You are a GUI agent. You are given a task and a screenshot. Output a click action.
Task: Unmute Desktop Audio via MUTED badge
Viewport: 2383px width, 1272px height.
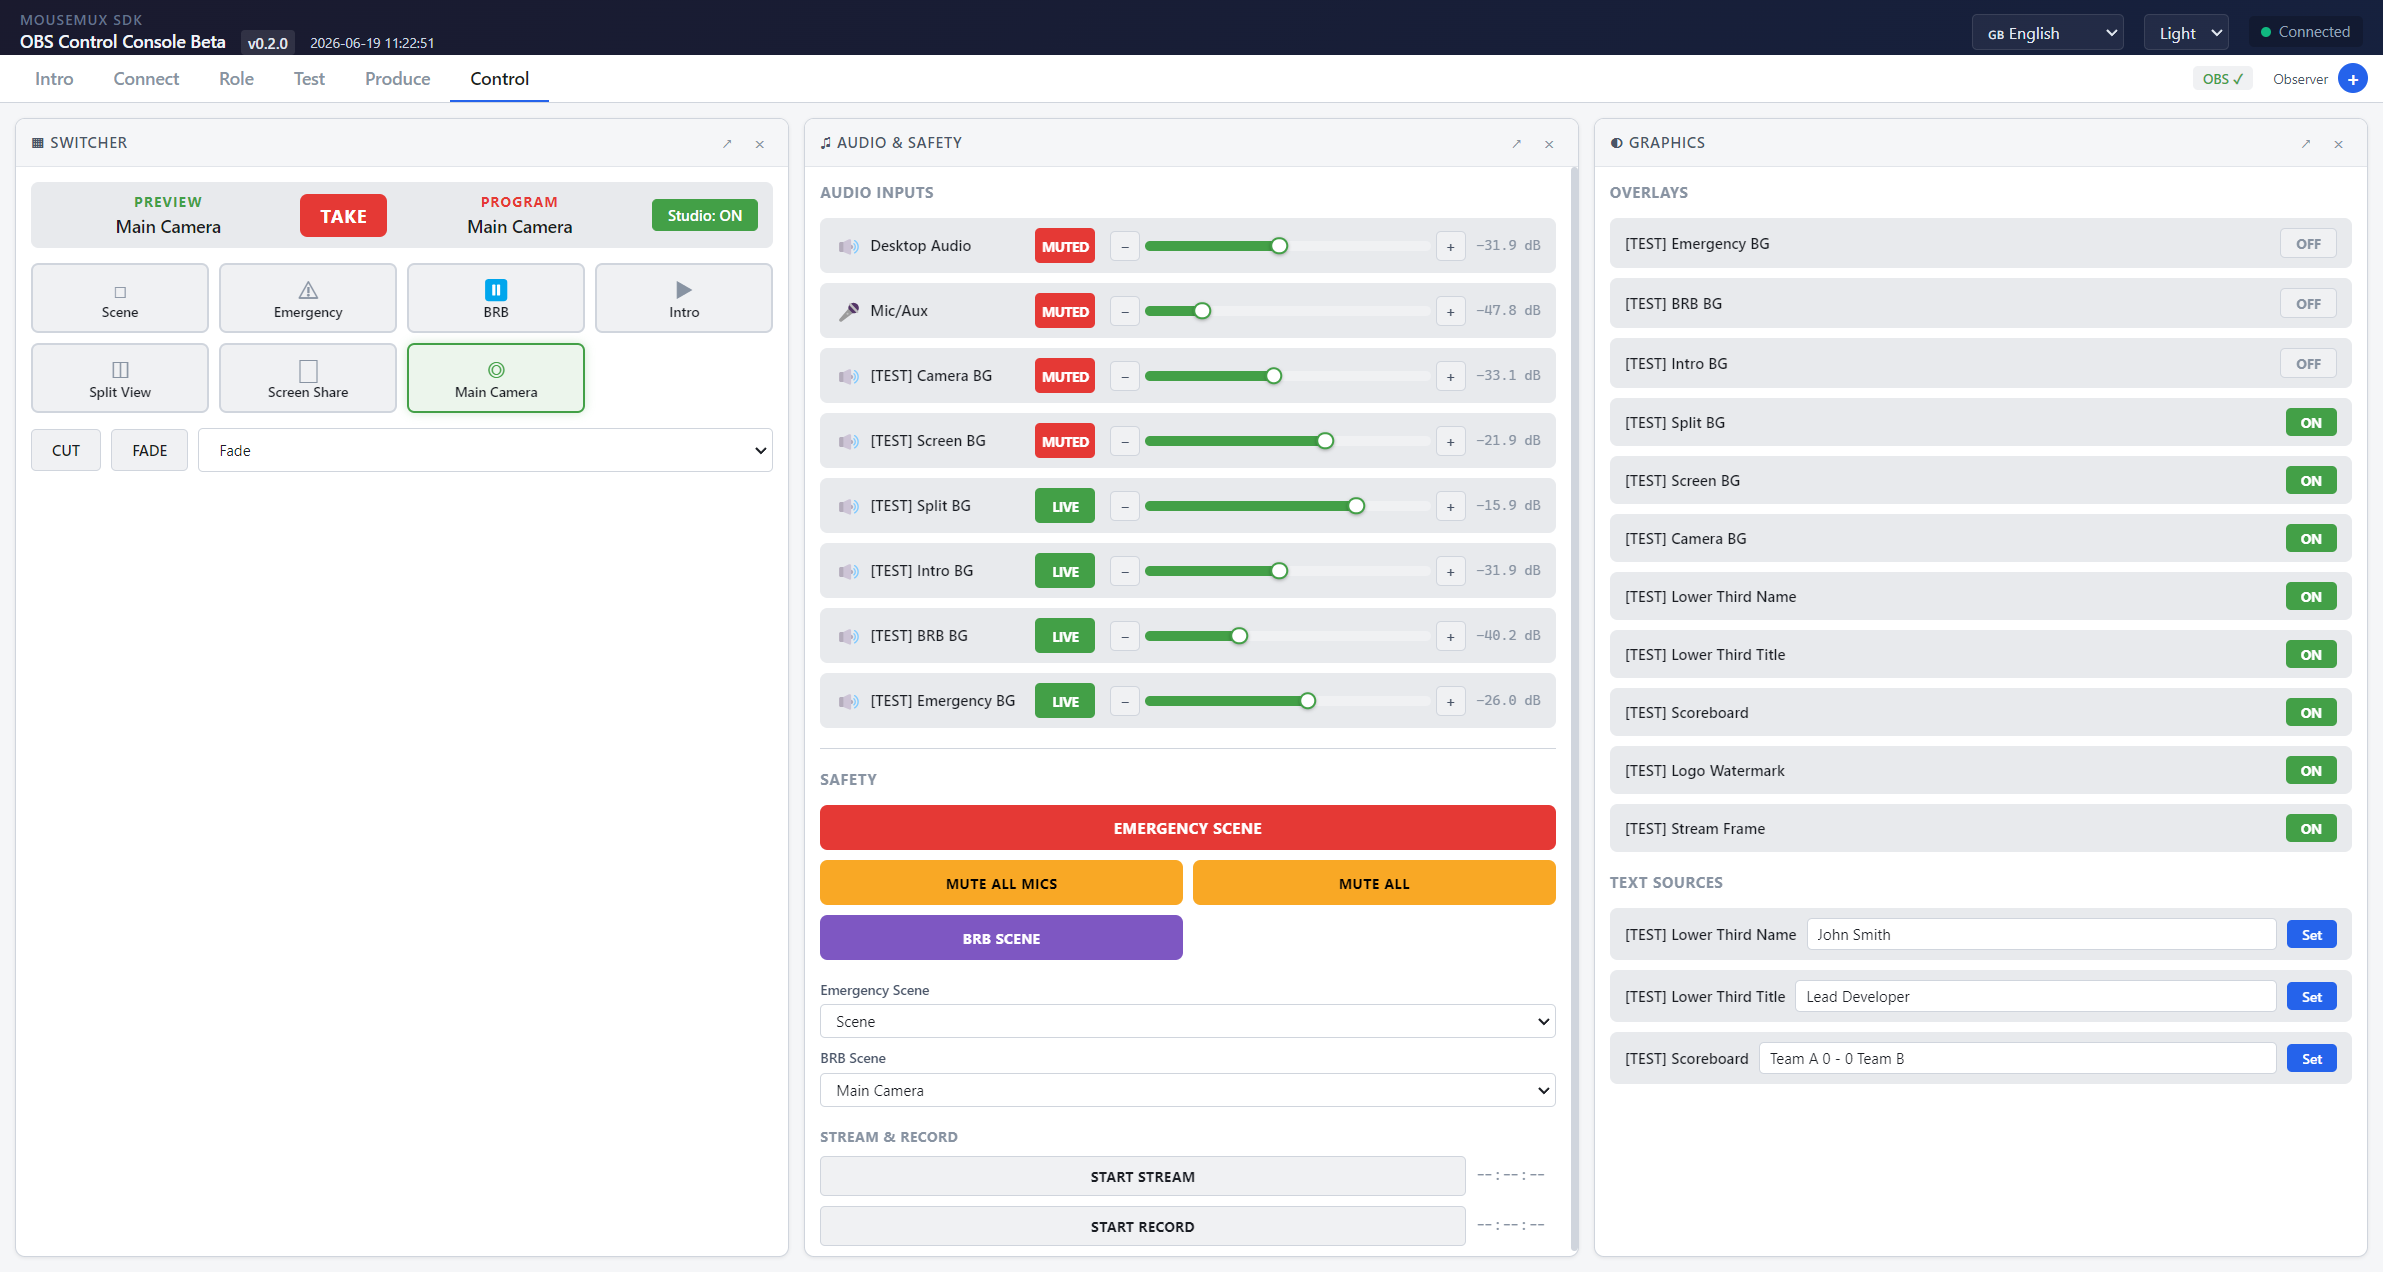click(1065, 246)
